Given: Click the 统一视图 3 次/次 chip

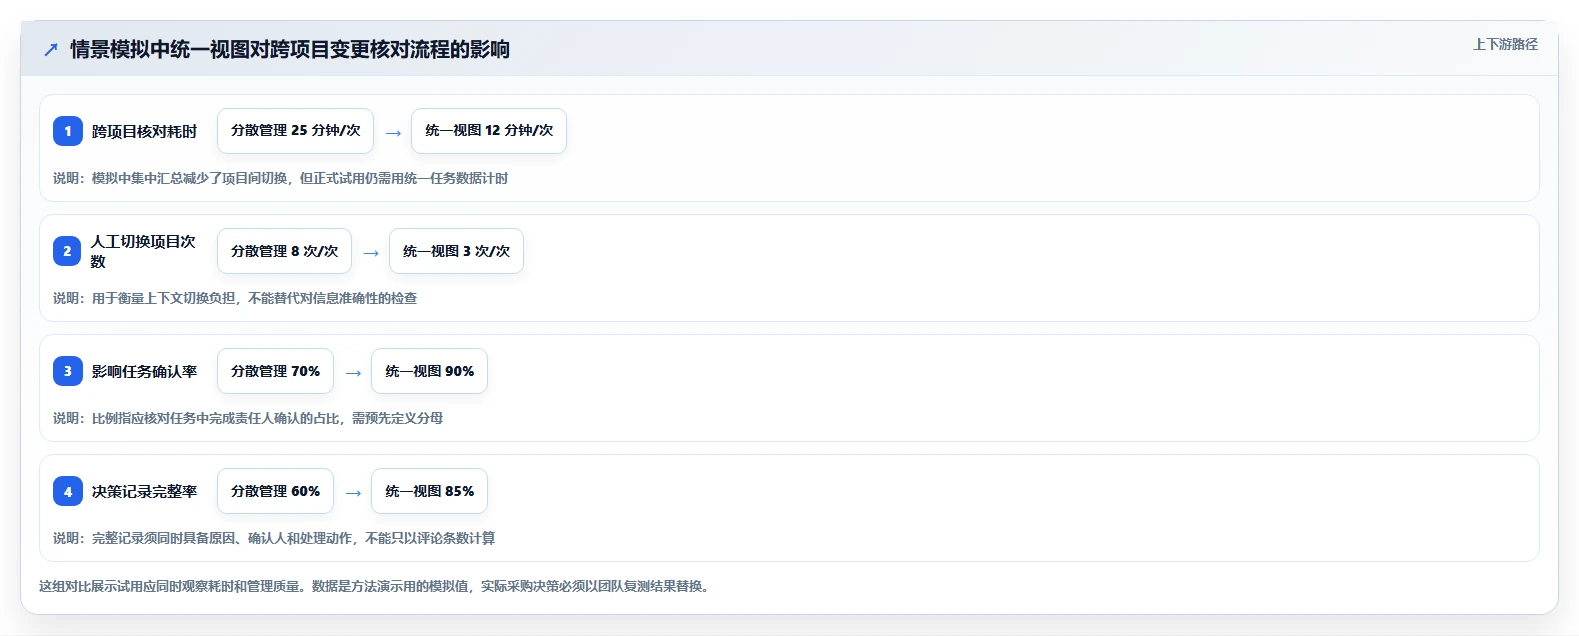Looking at the screenshot, I should (456, 251).
